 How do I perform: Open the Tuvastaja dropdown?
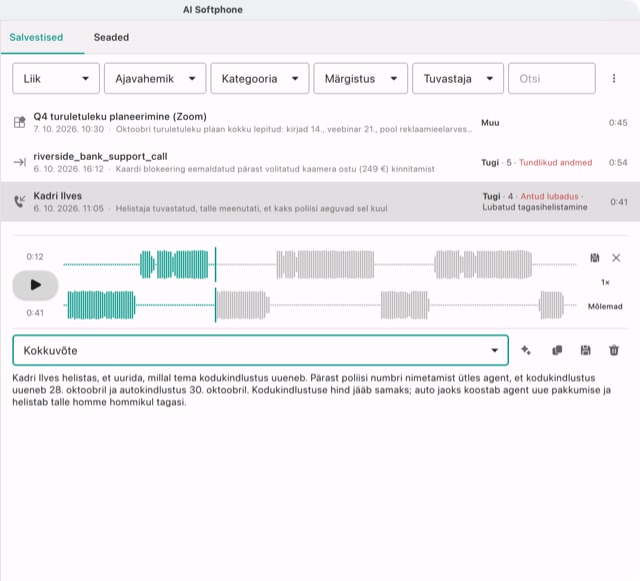(x=458, y=78)
